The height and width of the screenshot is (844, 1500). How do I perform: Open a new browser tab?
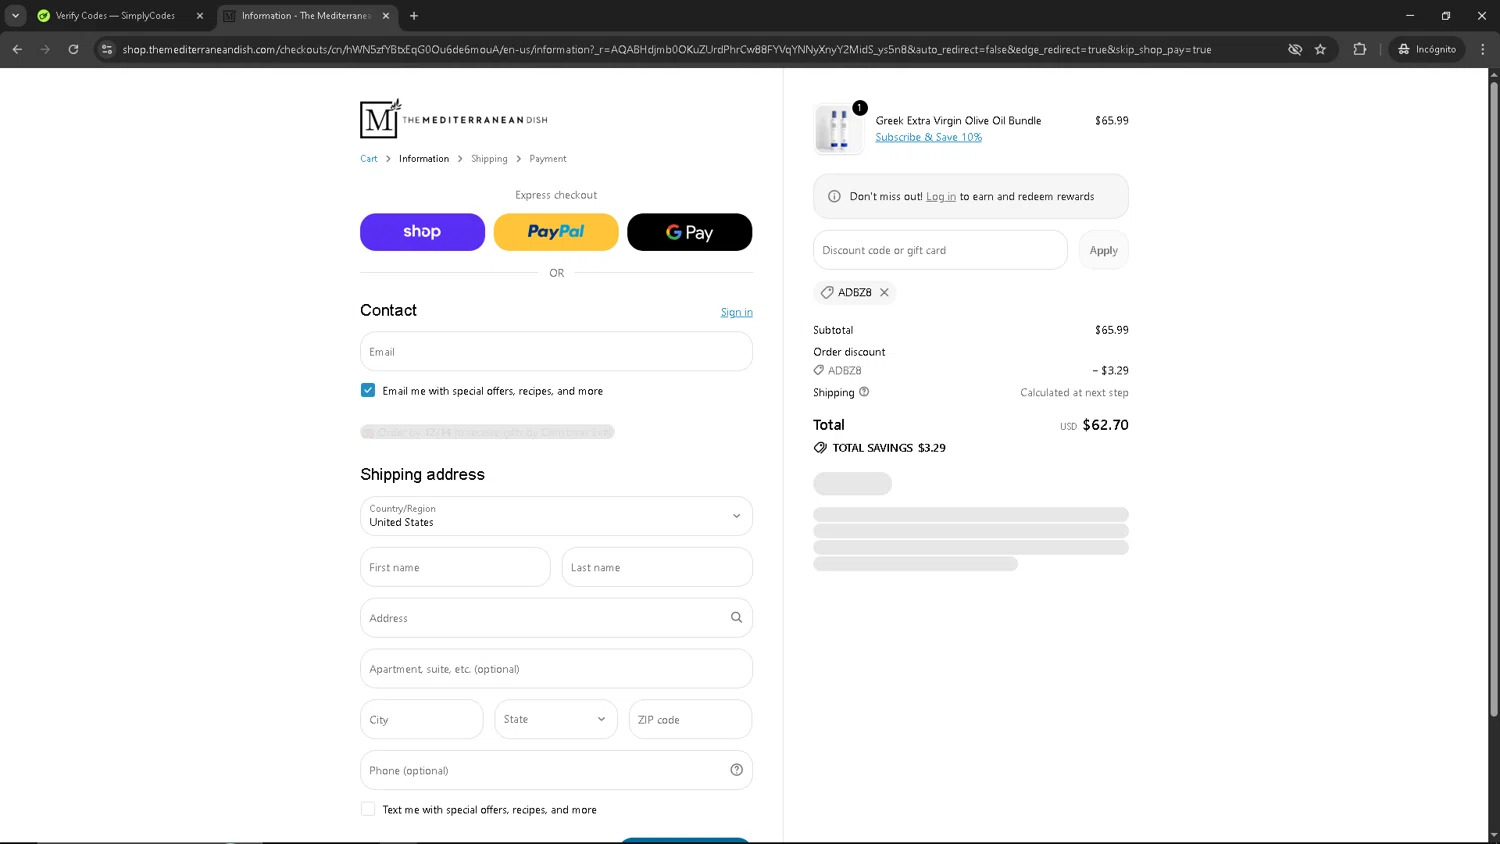[x=414, y=16]
